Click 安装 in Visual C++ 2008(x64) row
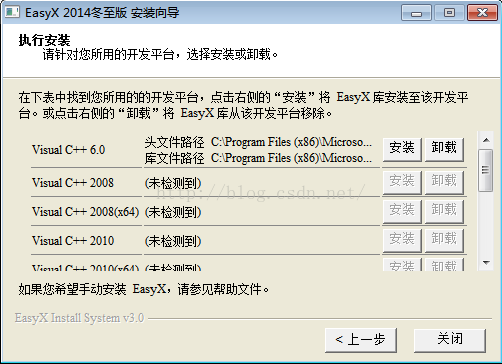This screenshot has height=364, width=502. 402,211
